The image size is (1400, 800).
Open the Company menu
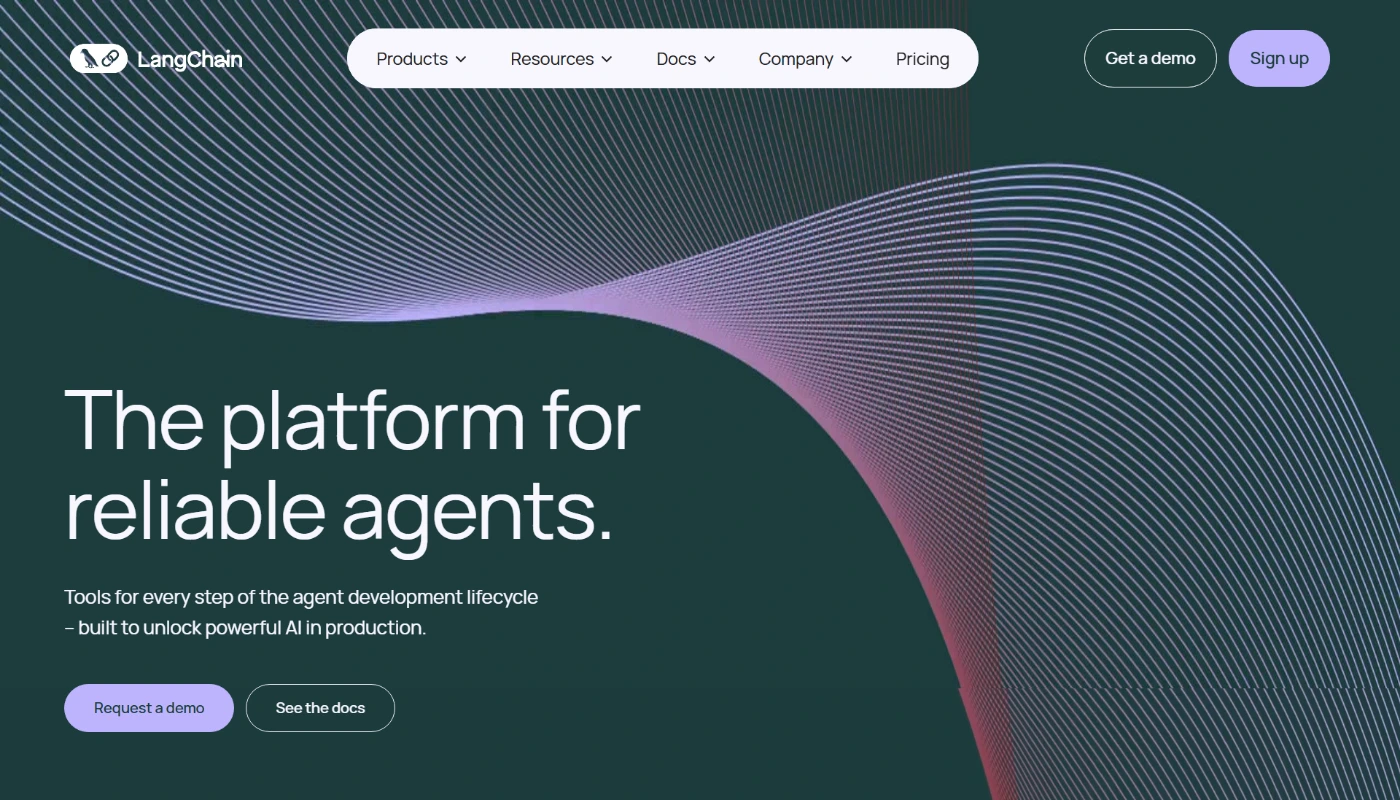(x=795, y=59)
